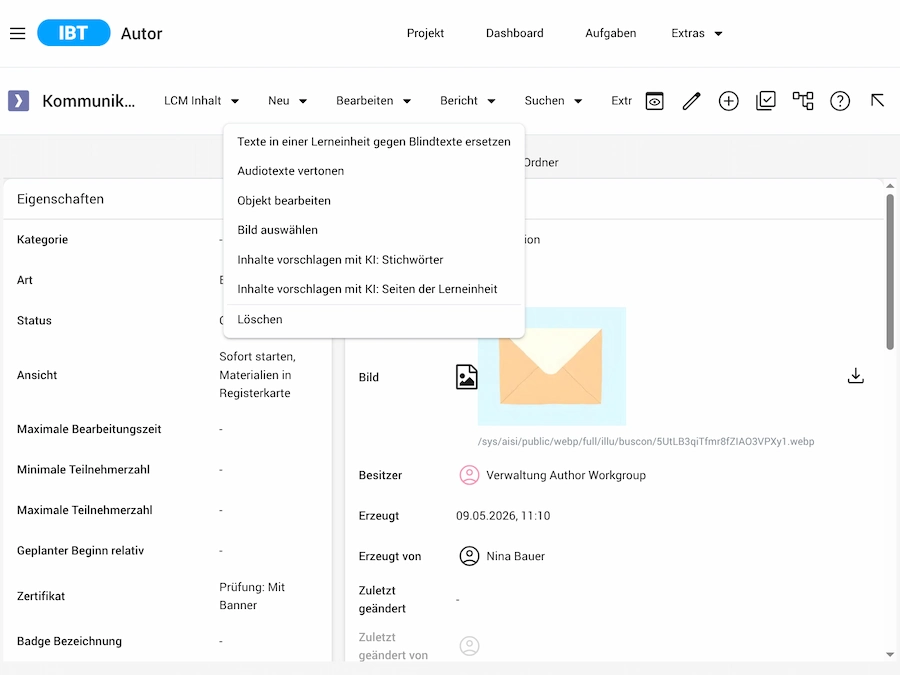Click the Zertifikat value Prüfung: Mit Banner
Screen dimensions: 900x675
tap(252, 596)
